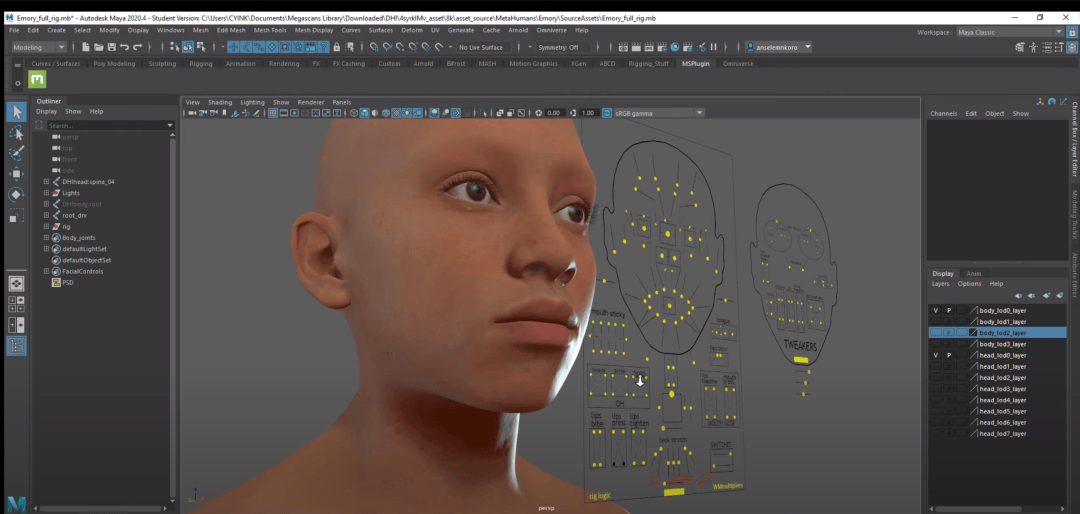Screen dimensions: 1080x514
Task: Click the Undo arrow icon
Action: 122,47
